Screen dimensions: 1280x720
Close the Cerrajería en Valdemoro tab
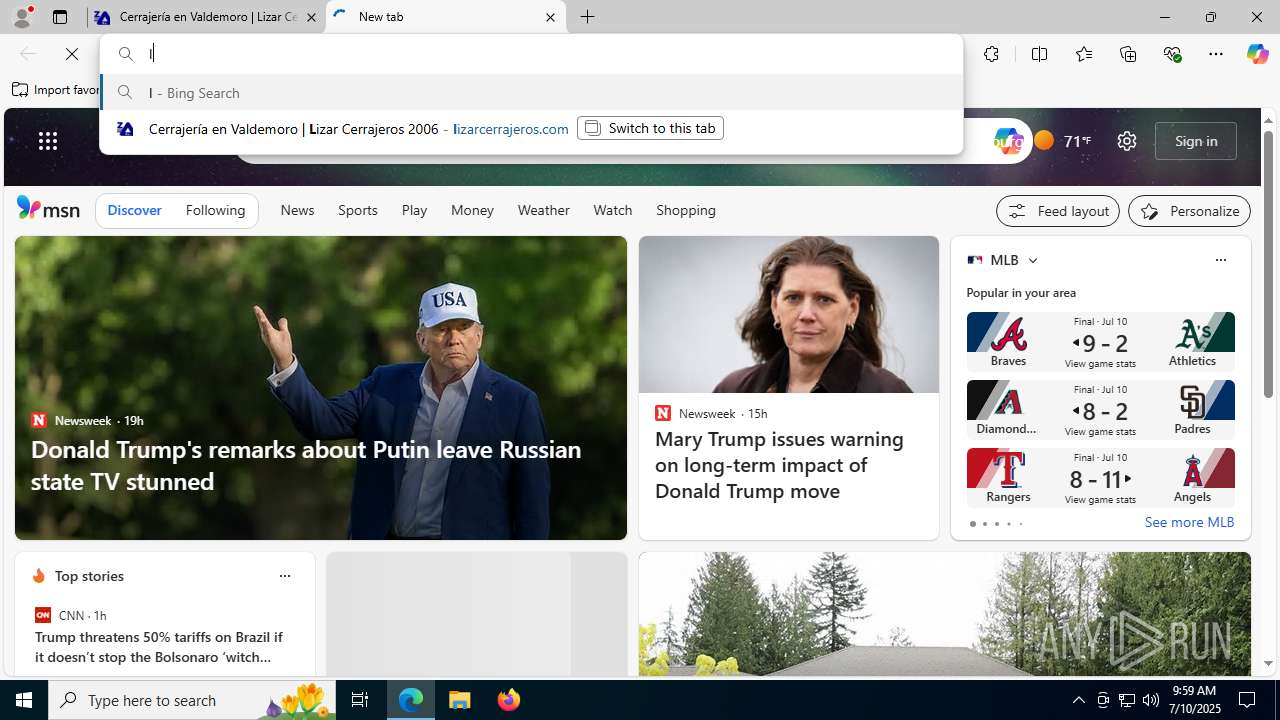point(311,17)
